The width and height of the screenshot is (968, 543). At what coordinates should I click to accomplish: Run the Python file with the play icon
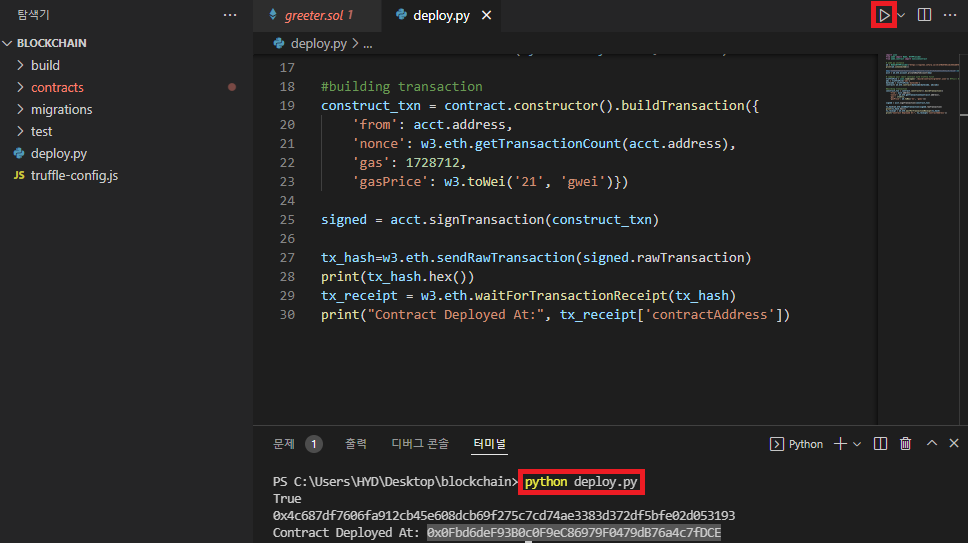[x=884, y=15]
